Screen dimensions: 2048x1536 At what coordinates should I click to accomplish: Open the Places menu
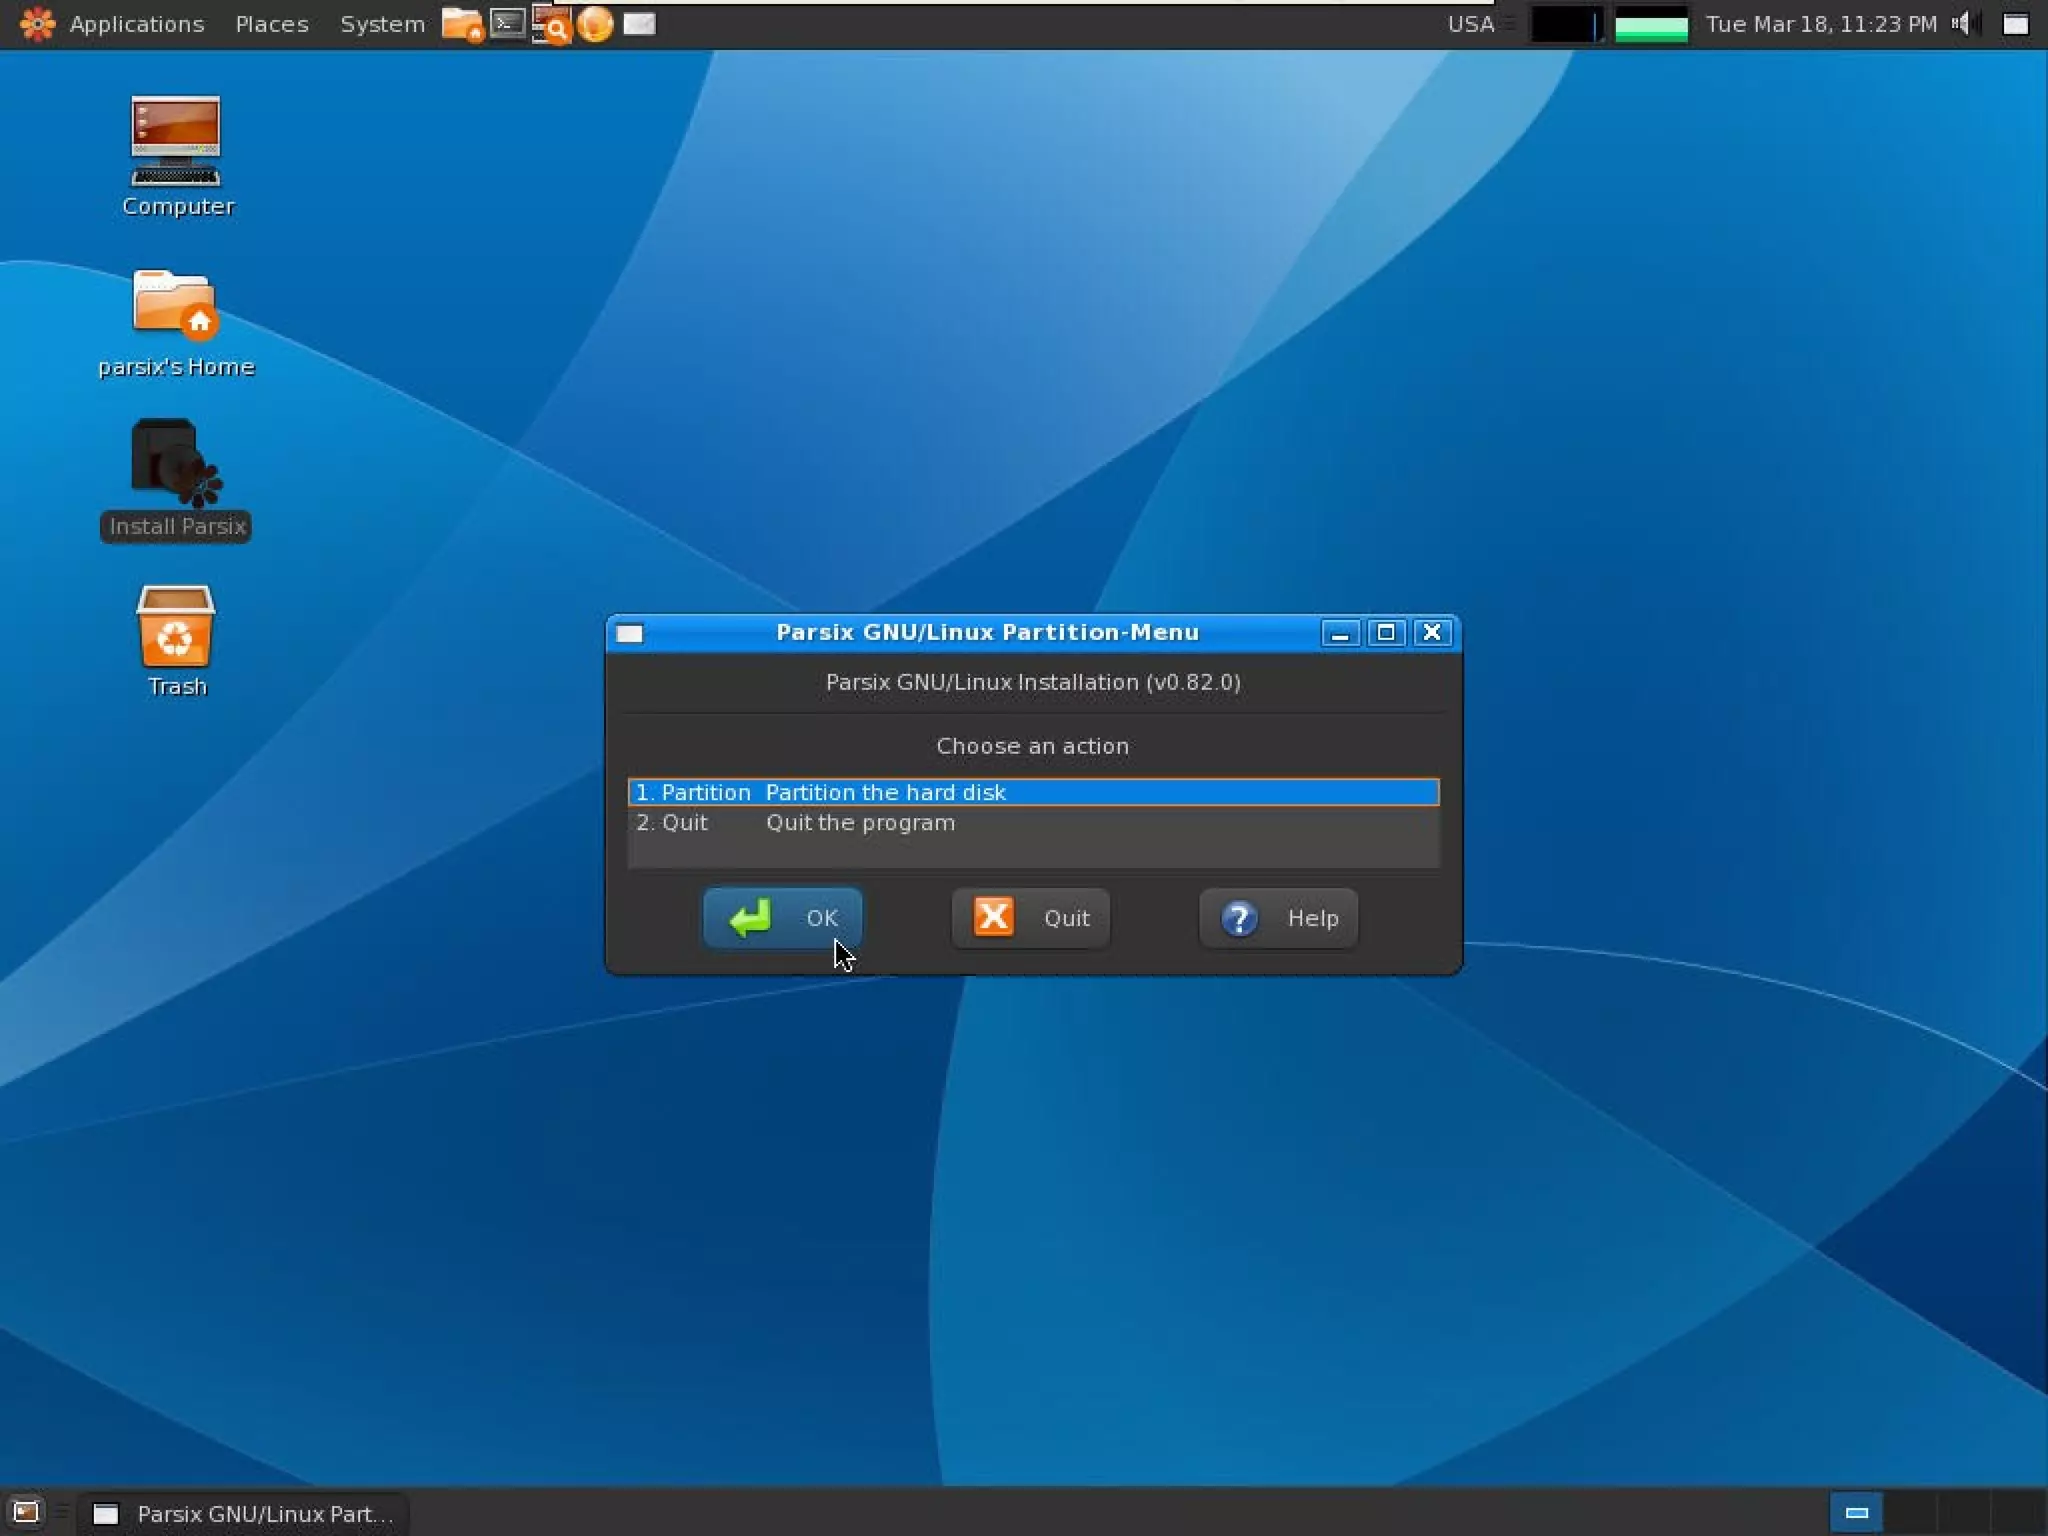pyautogui.click(x=272, y=24)
